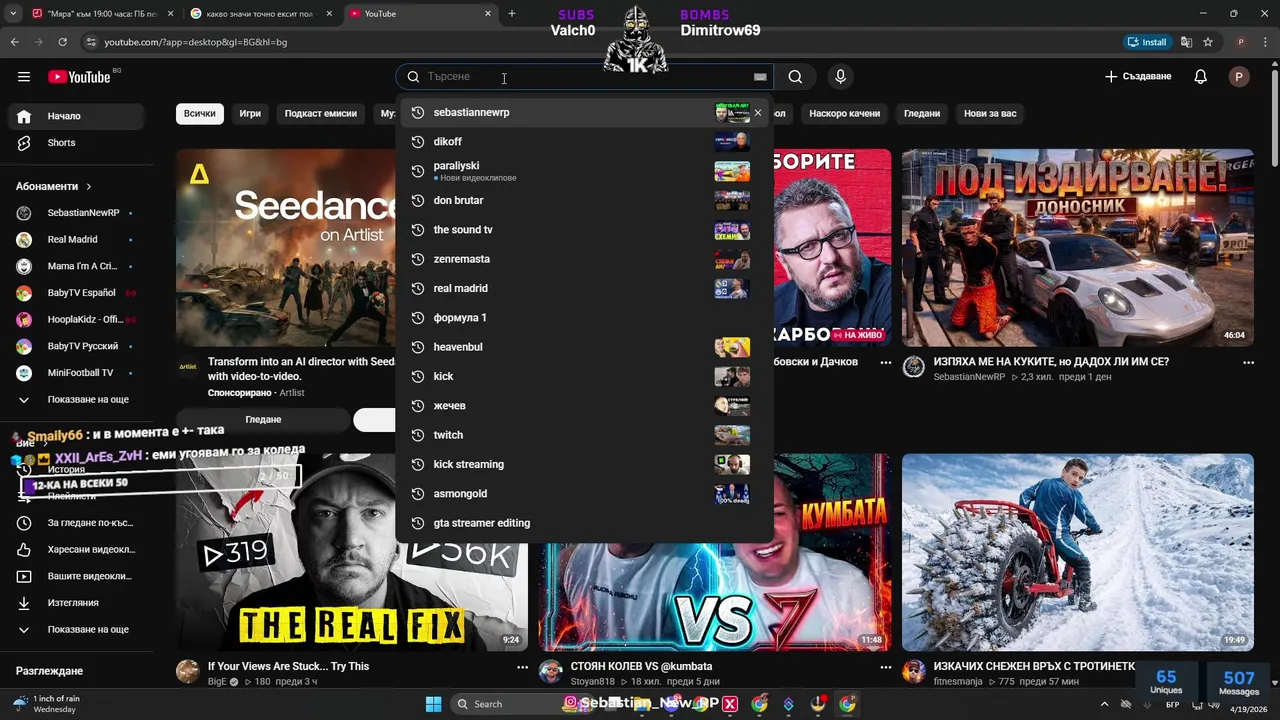The image size is (1280, 720).
Task: Remove the sebastiannewrp search suggestion
Action: [x=758, y=113]
